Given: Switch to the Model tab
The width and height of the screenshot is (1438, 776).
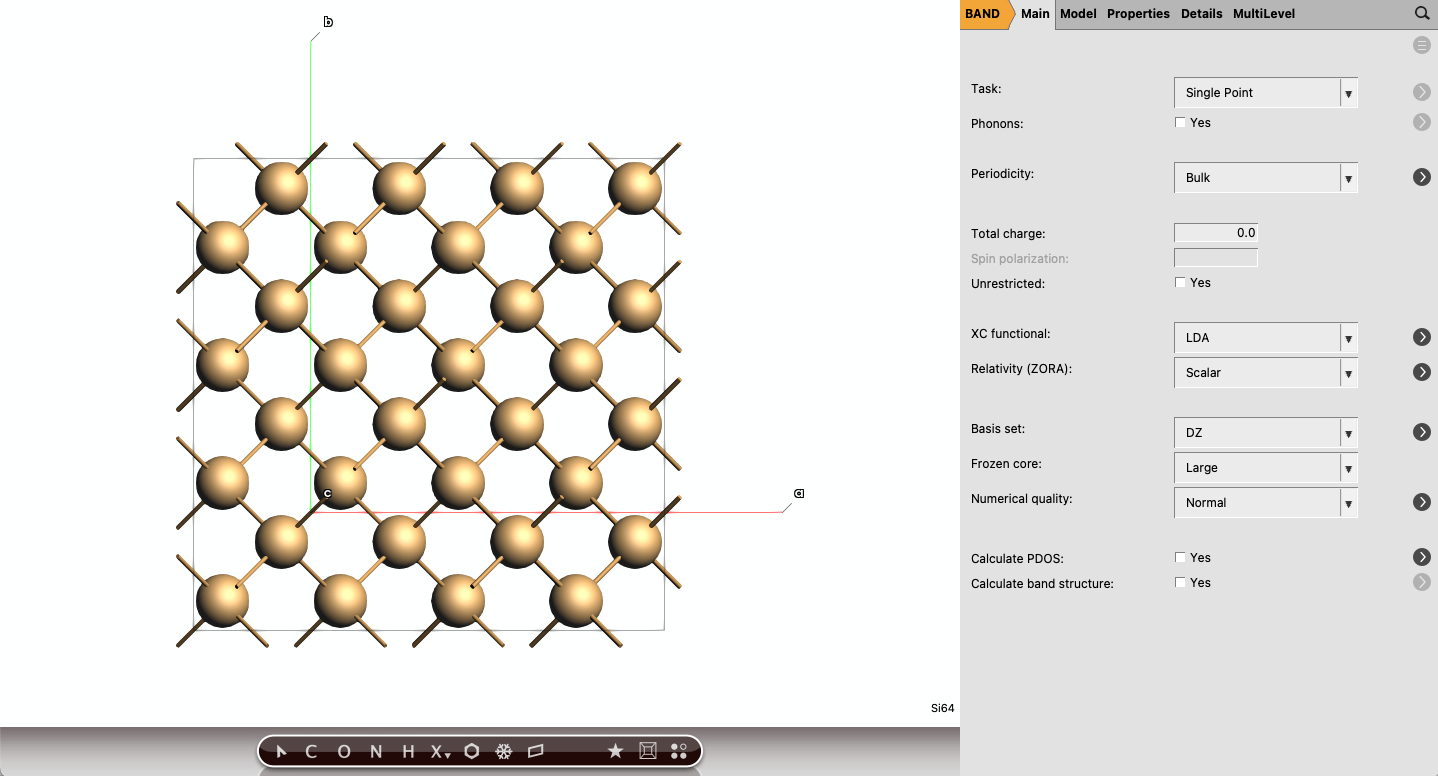Looking at the screenshot, I should 1078,13.
